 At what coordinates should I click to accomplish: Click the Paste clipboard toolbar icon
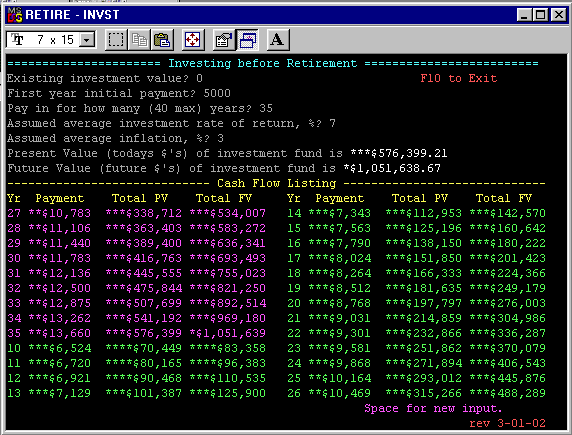click(162, 40)
